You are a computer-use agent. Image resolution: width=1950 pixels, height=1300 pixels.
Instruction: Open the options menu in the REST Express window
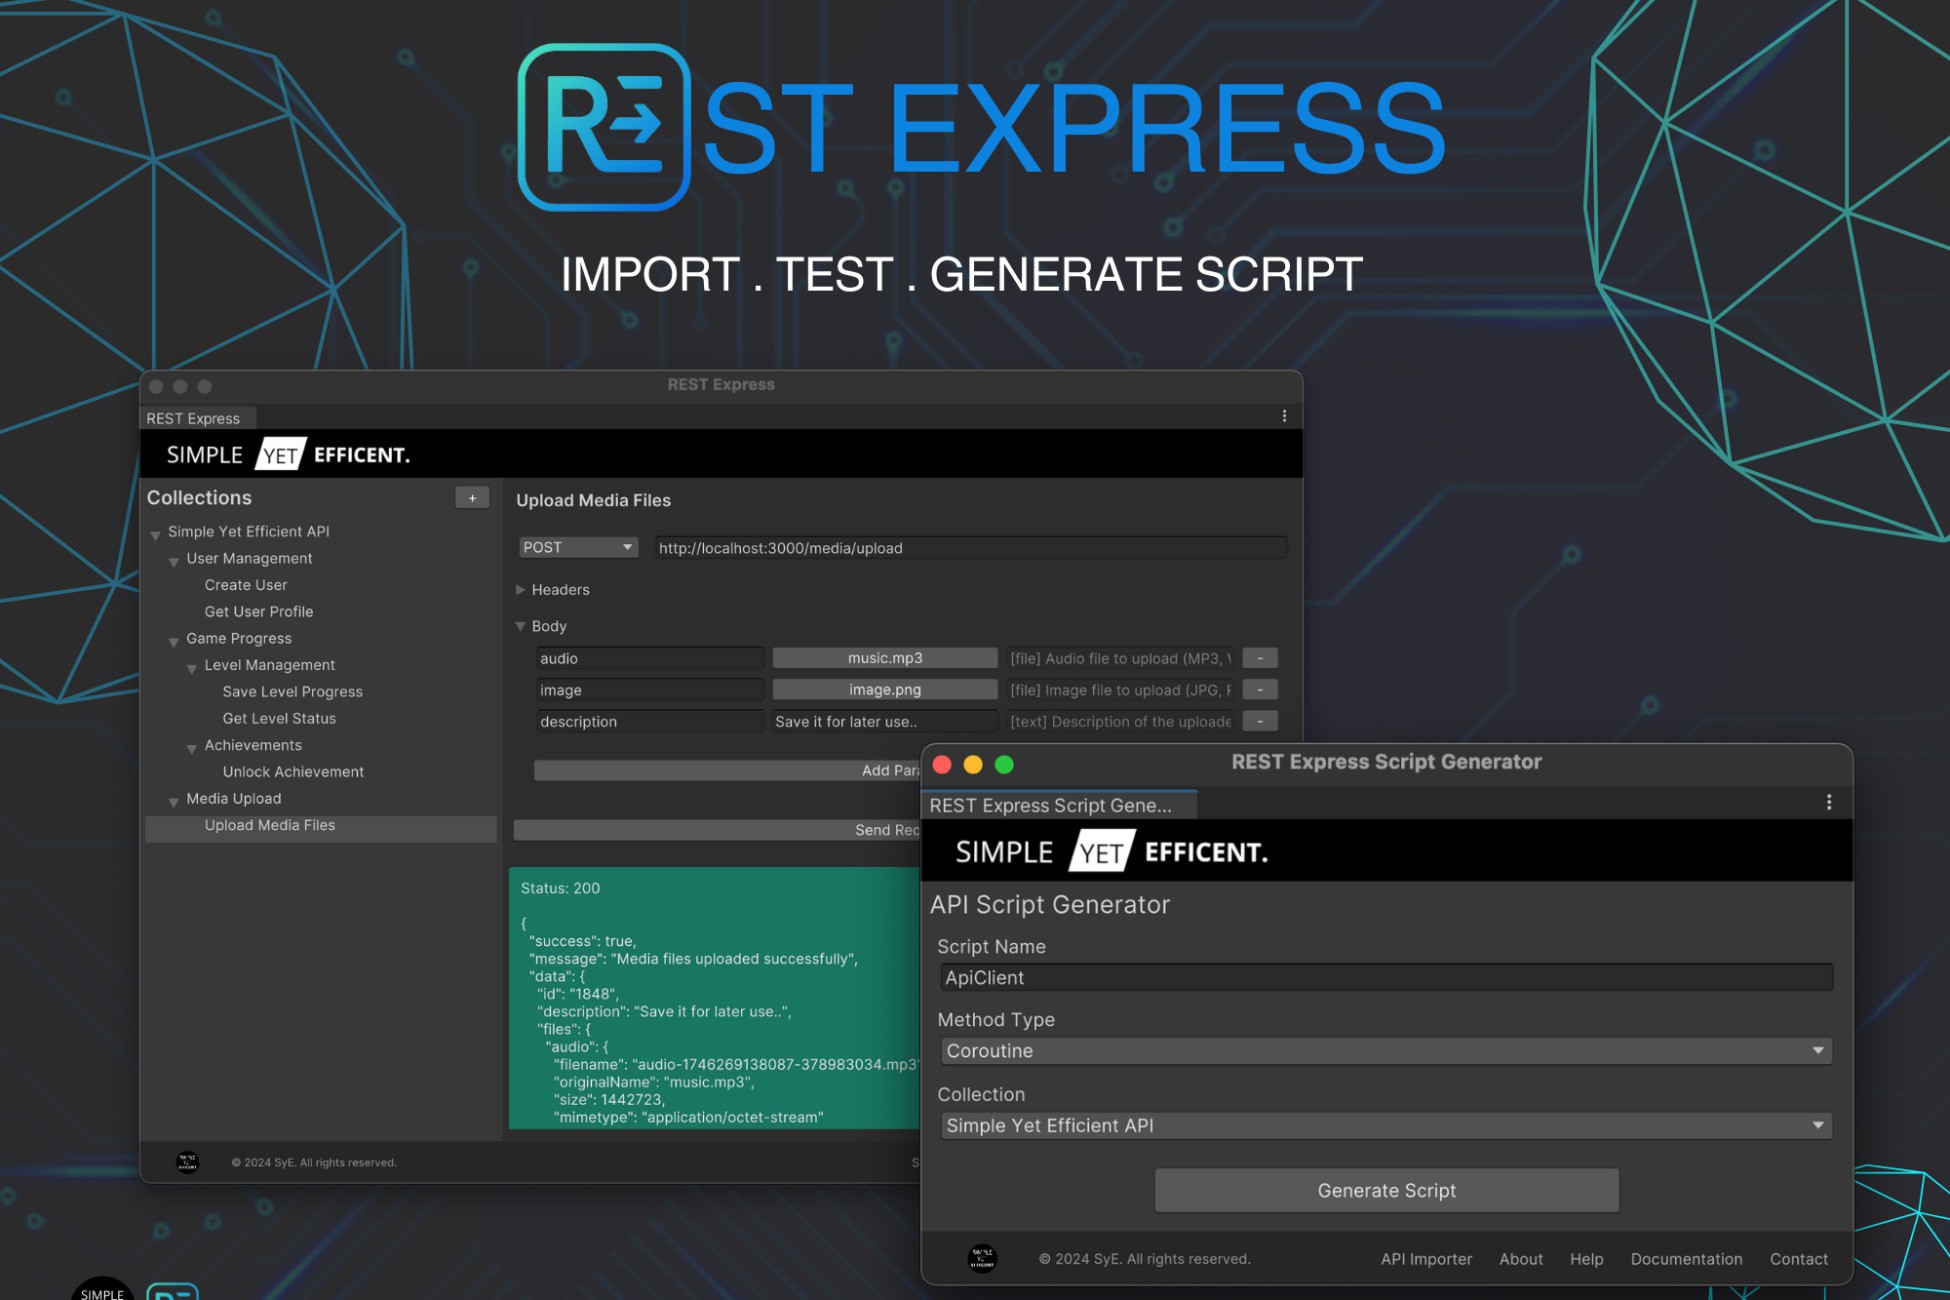tap(1285, 415)
